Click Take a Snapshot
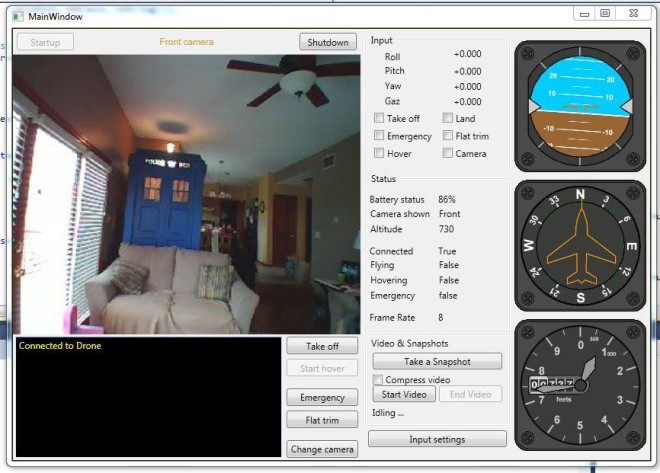This screenshot has height=473, width=660. click(437, 361)
